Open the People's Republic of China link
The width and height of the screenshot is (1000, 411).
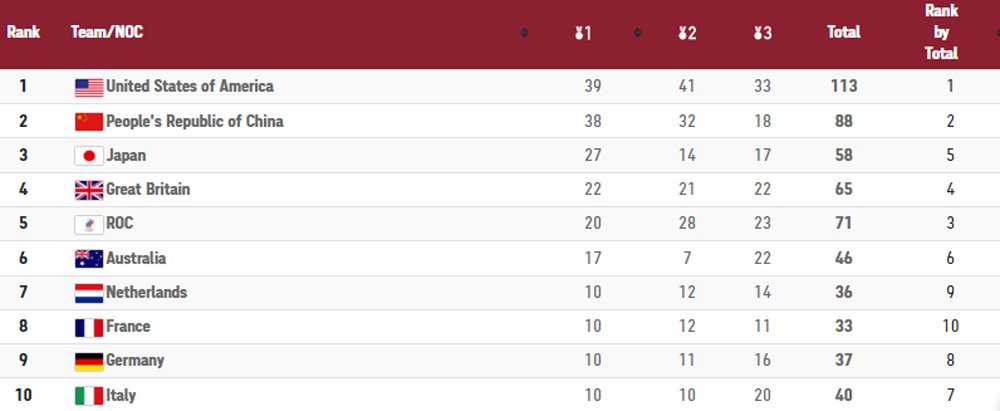tap(194, 121)
